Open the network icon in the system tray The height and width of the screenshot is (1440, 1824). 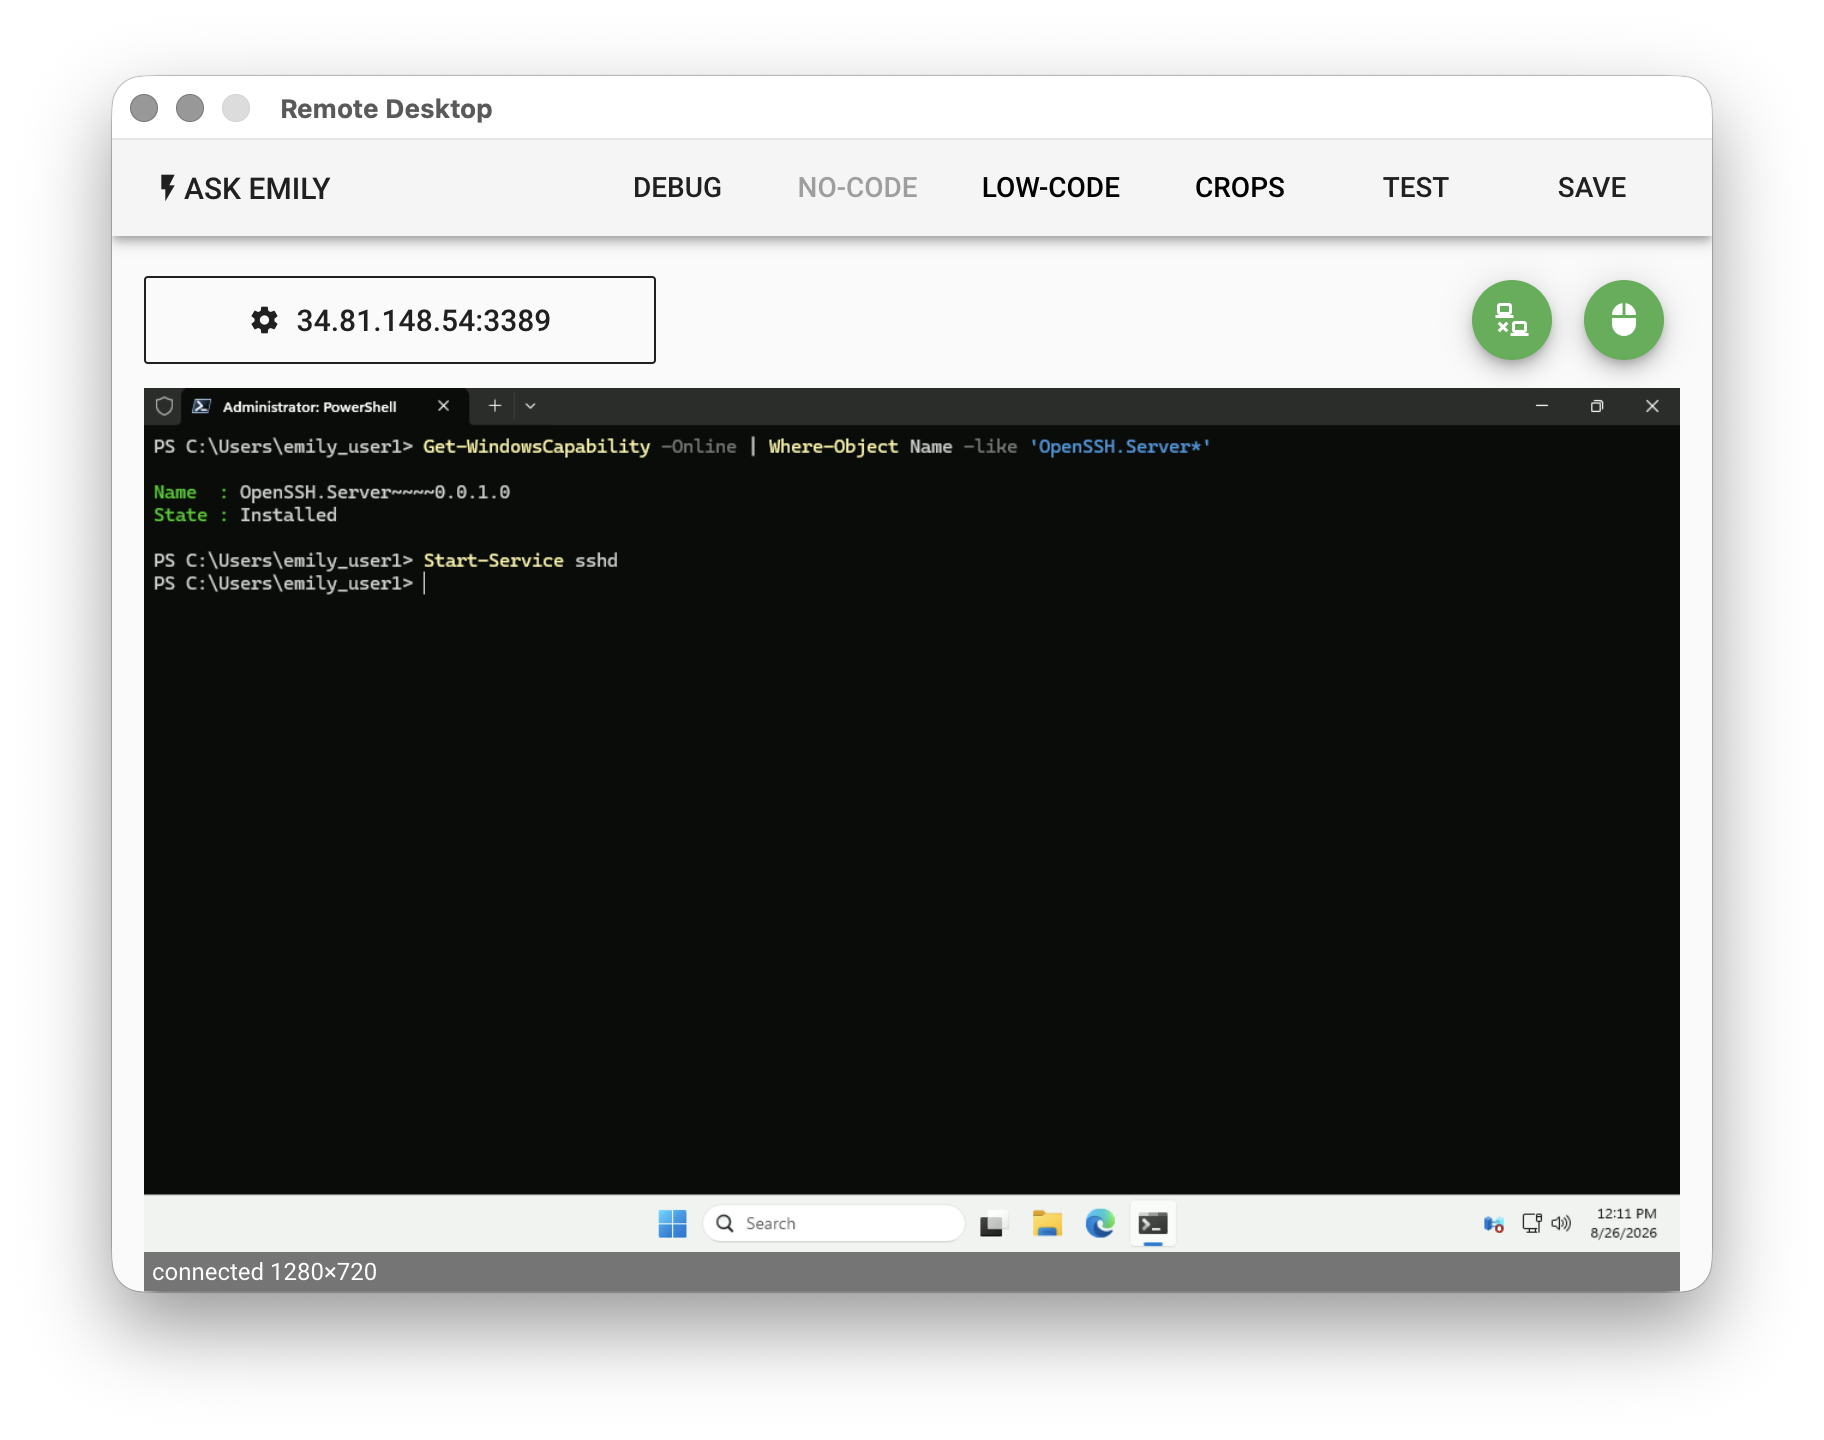[x=1531, y=1223]
